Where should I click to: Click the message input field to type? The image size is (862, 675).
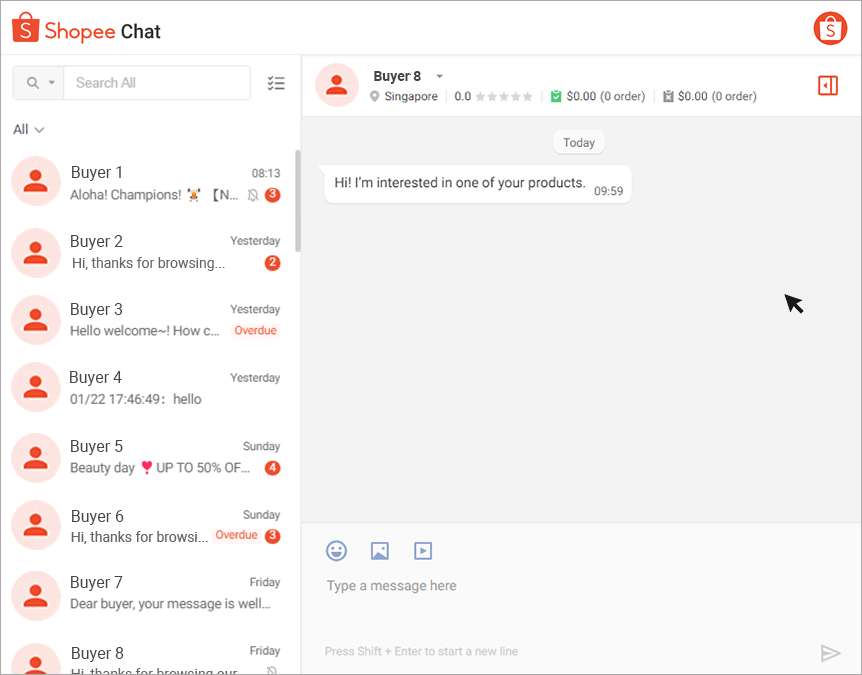click(500, 585)
